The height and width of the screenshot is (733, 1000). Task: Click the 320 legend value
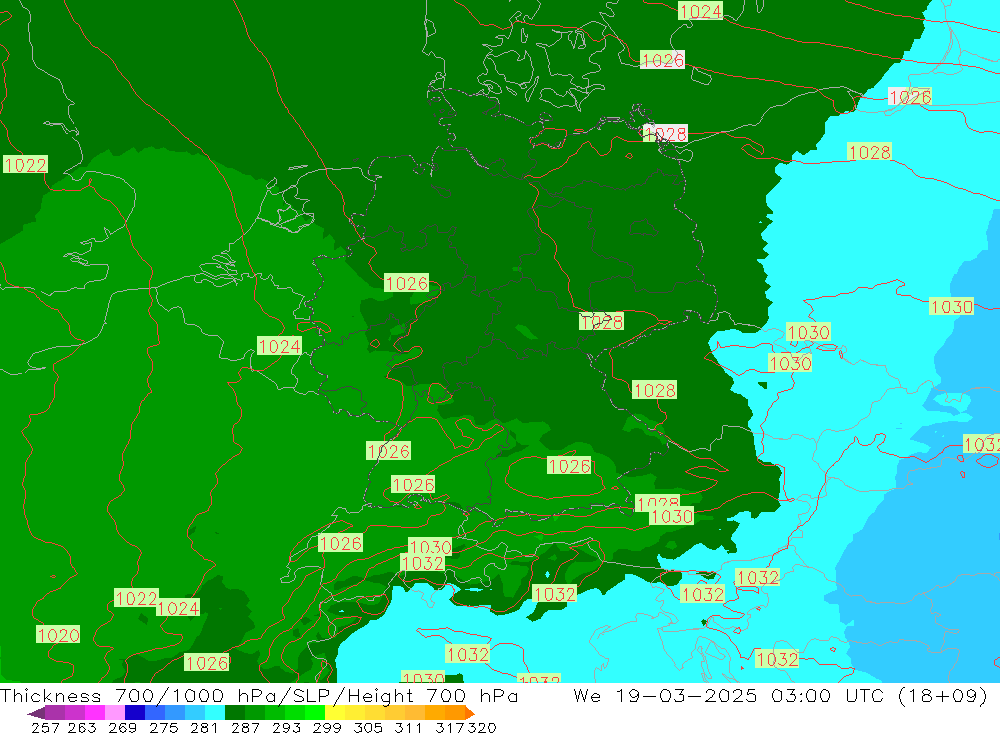coord(482,727)
